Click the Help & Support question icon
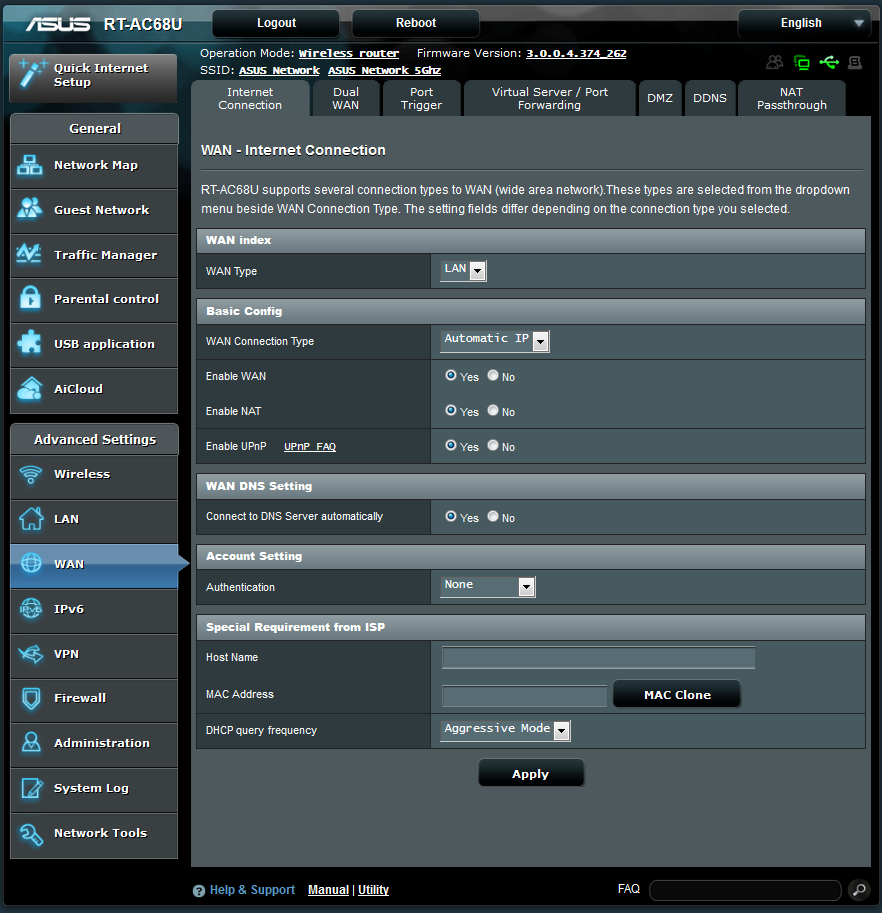The width and height of the screenshot is (882, 913). pyautogui.click(x=199, y=891)
